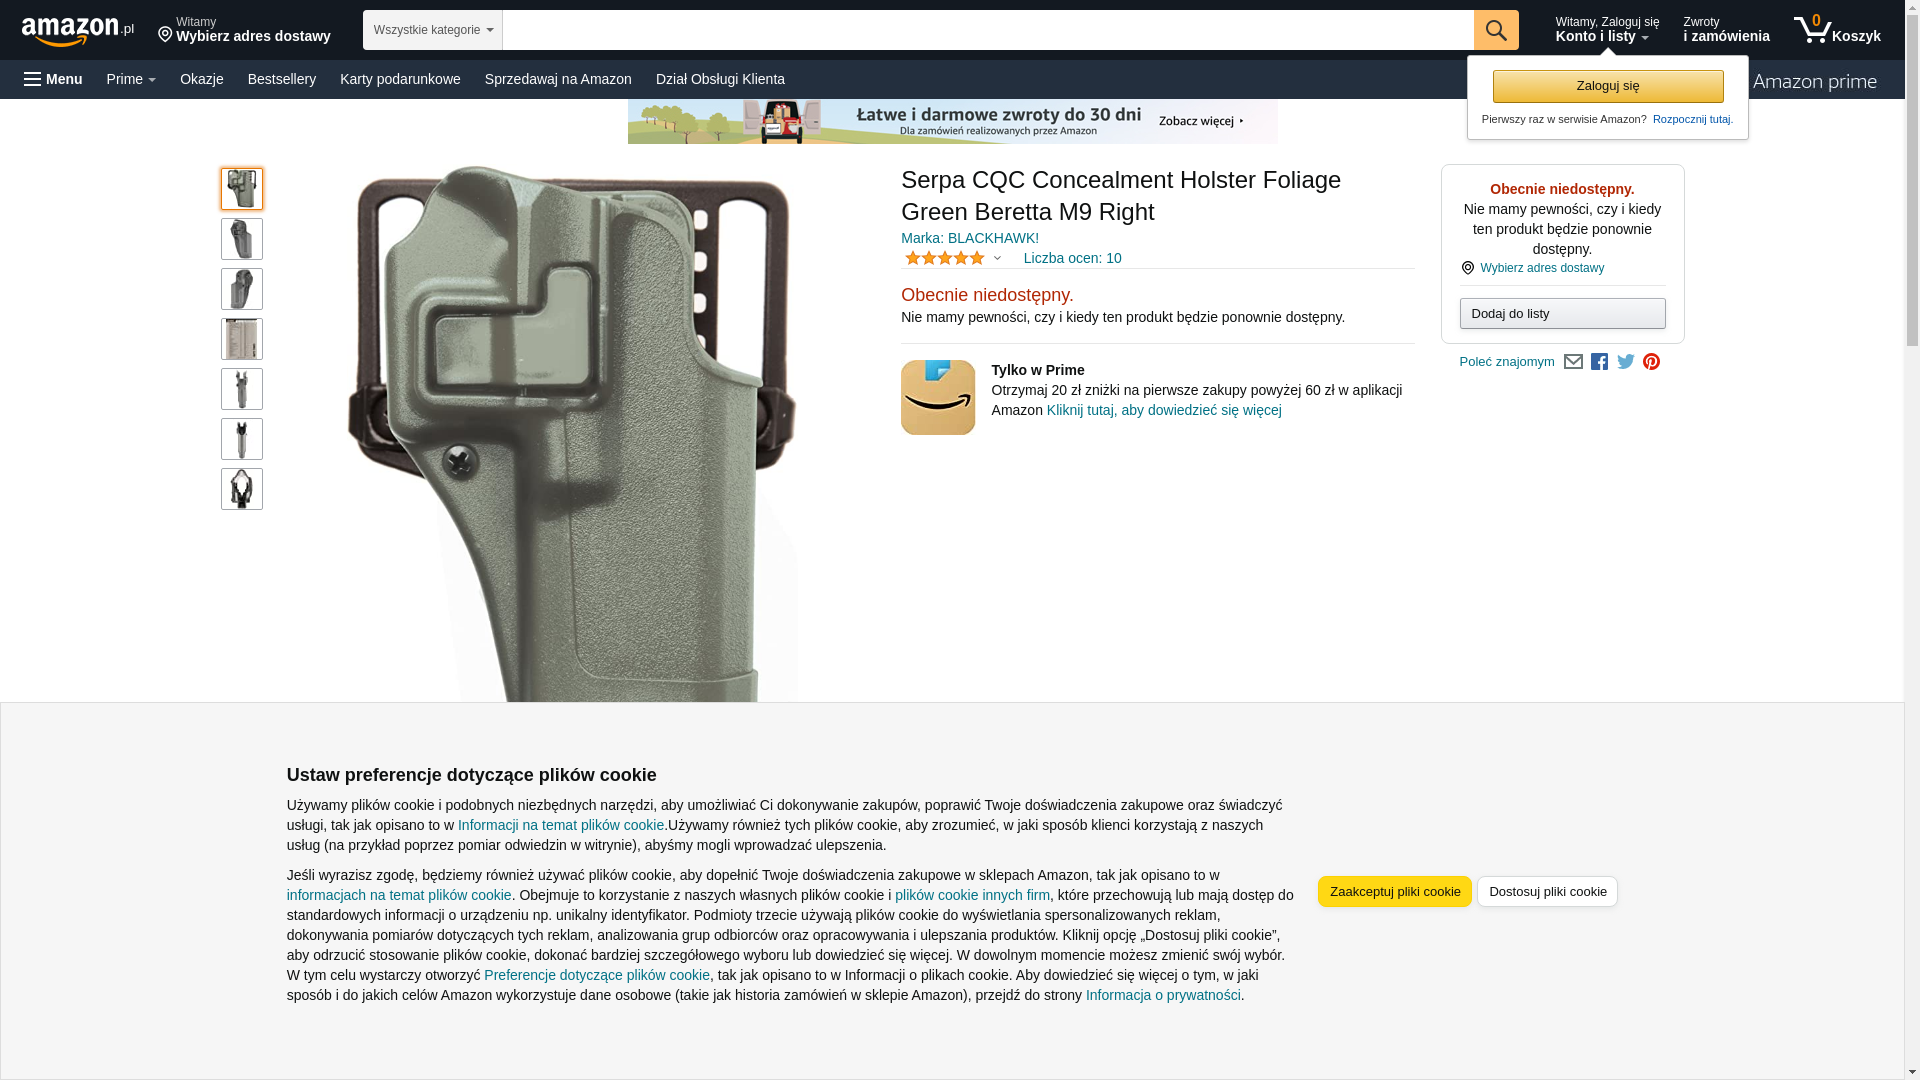Click the Dostosuj pliki cookie button
The width and height of the screenshot is (1920, 1080).
coord(1547,891)
